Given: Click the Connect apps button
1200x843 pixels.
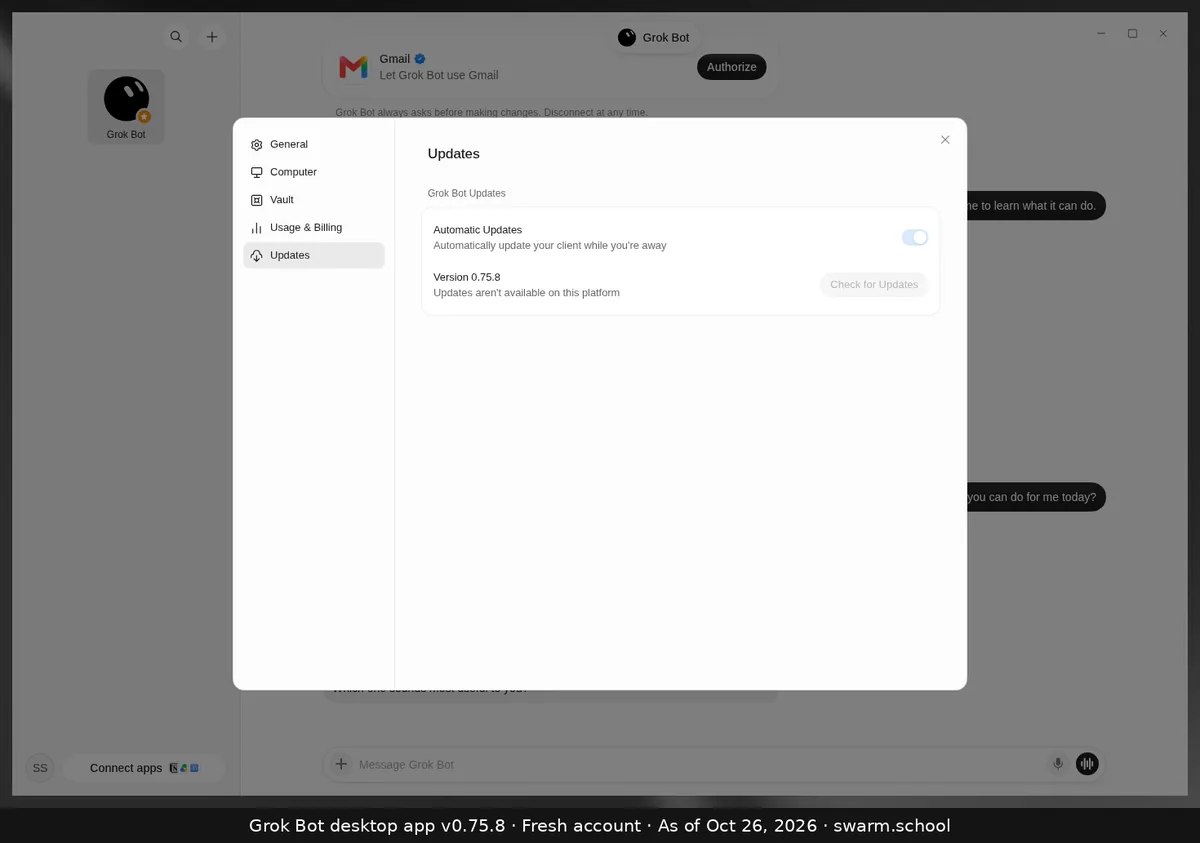Looking at the screenshot, I should 144,768.
